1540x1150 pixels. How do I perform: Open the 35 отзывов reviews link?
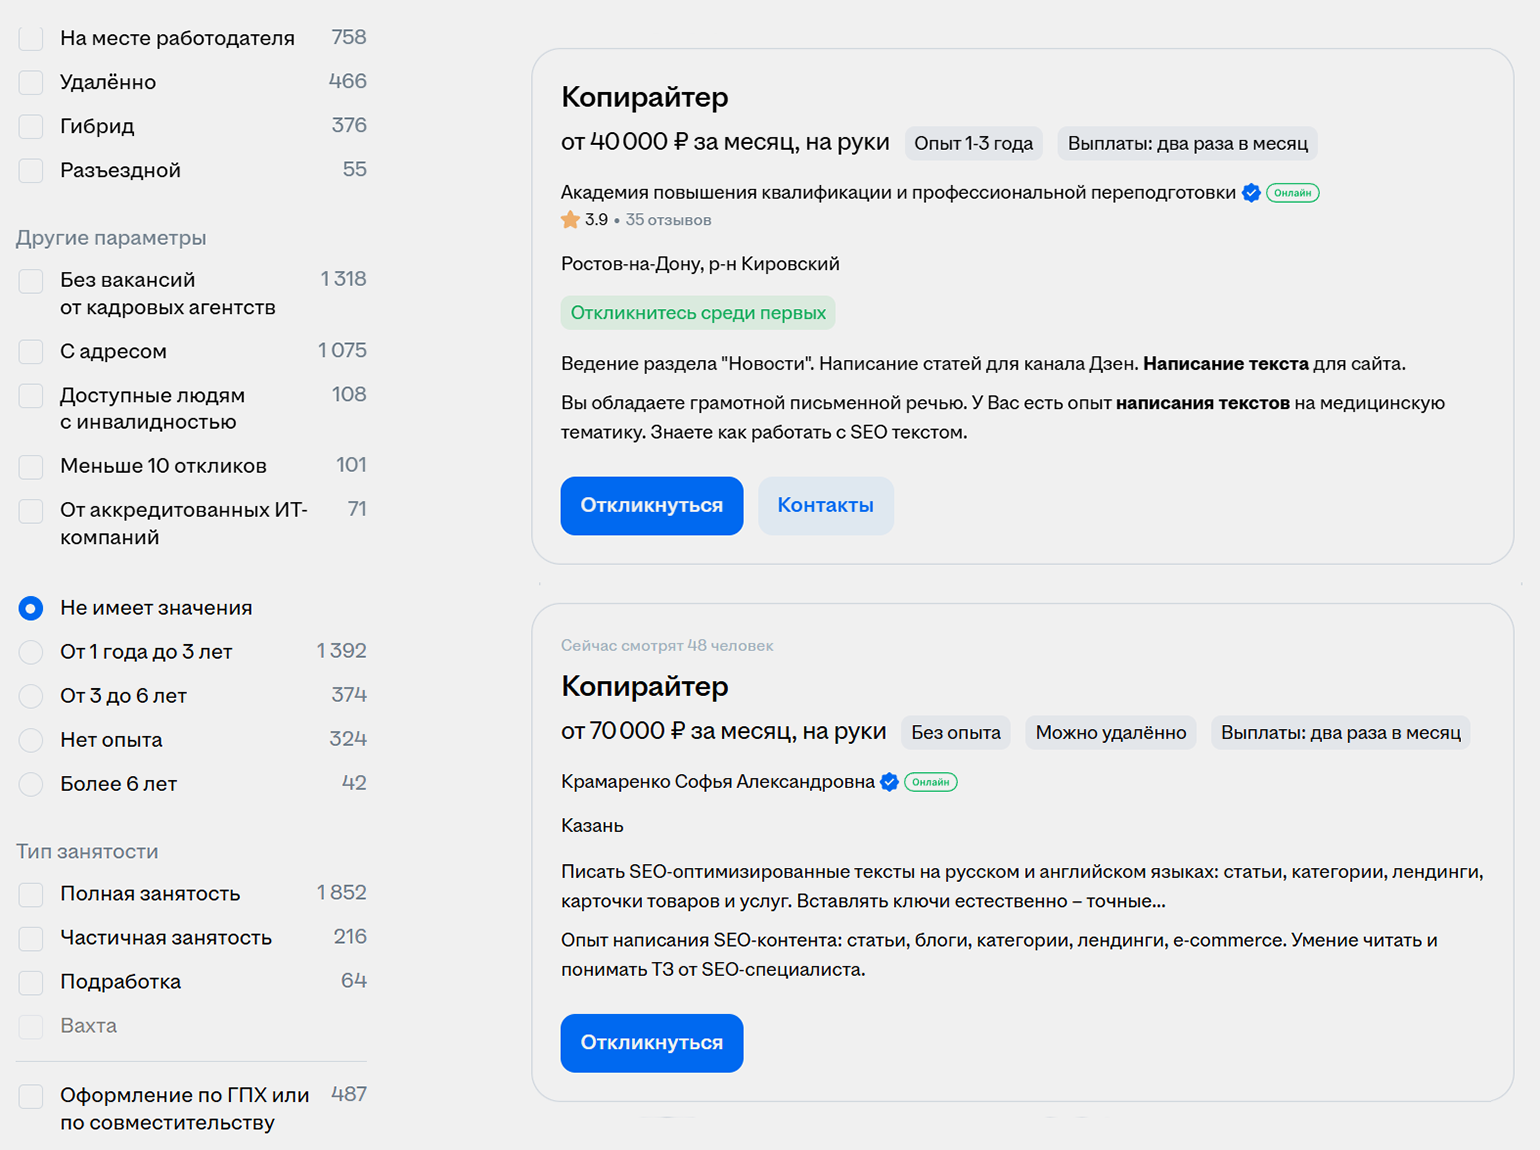tap(668, 220)
